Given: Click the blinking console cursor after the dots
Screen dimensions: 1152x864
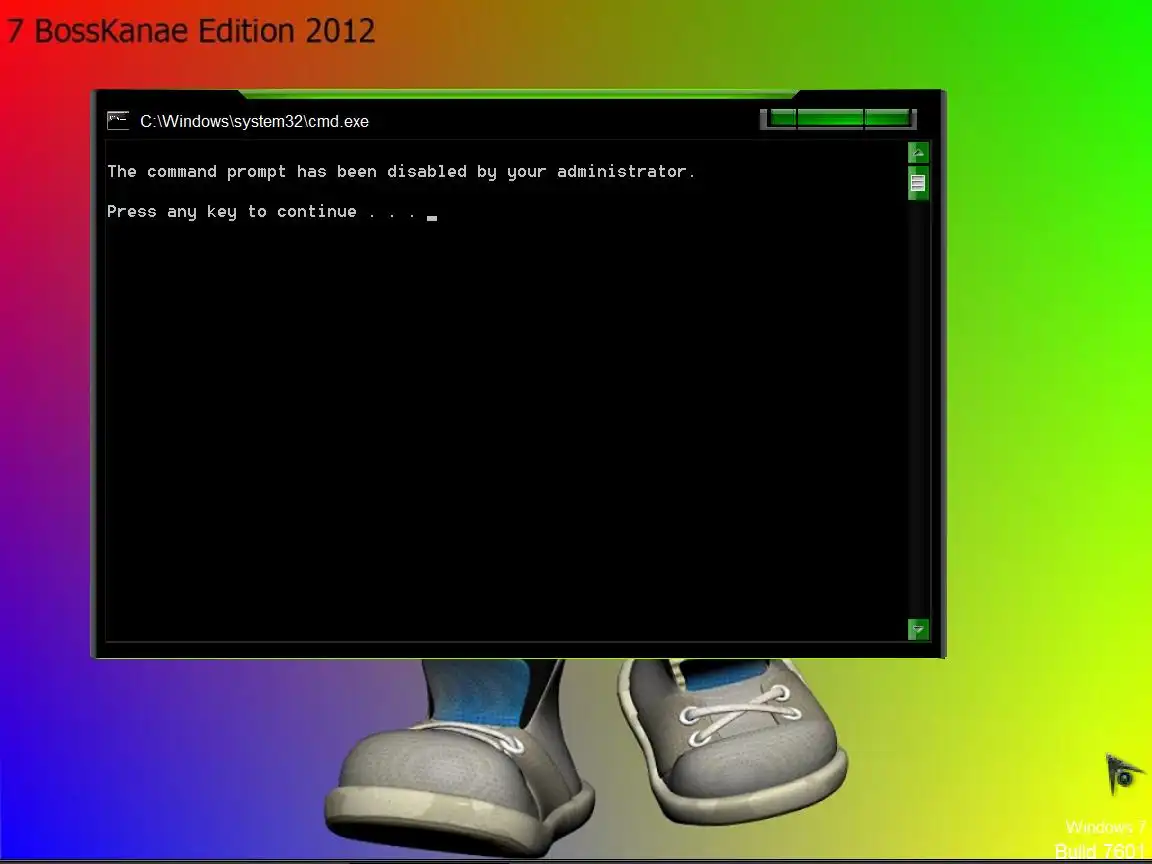Looking at the screenshot, I should [x=432, y=217].
